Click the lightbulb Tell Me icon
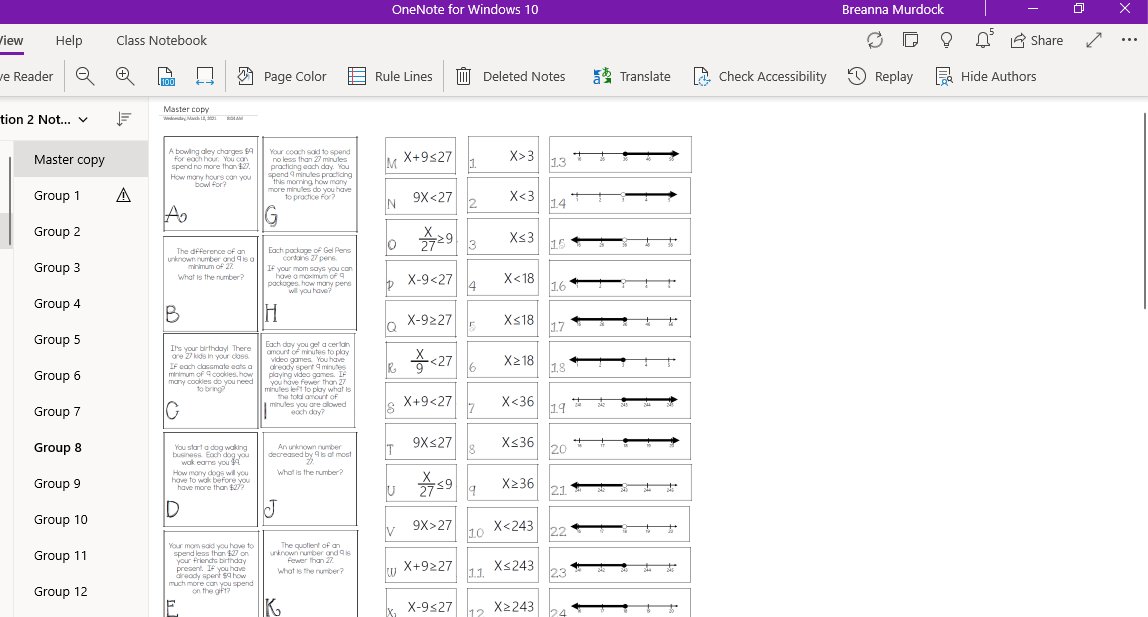 [947, 40]
